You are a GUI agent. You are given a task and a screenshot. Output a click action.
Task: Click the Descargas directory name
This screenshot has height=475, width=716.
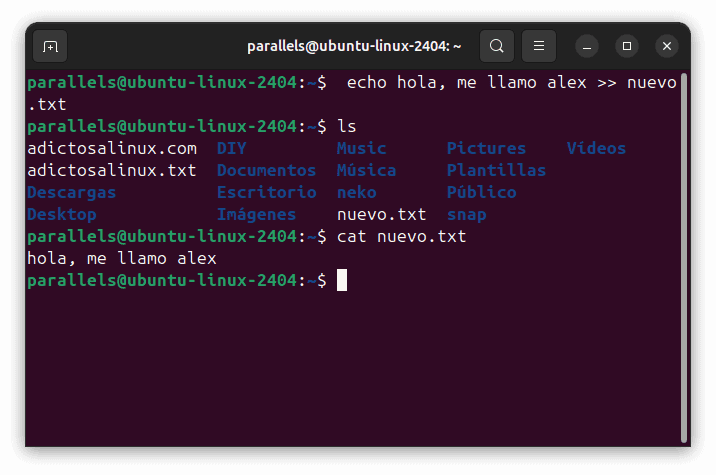(x=72, y=193)
